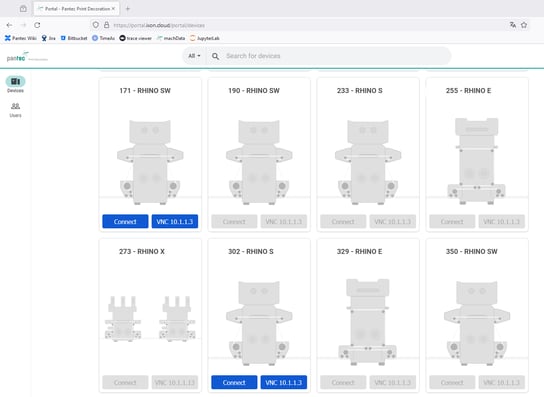
Task: Open the JupyterLab bookmark
Action: coord(205,38)
